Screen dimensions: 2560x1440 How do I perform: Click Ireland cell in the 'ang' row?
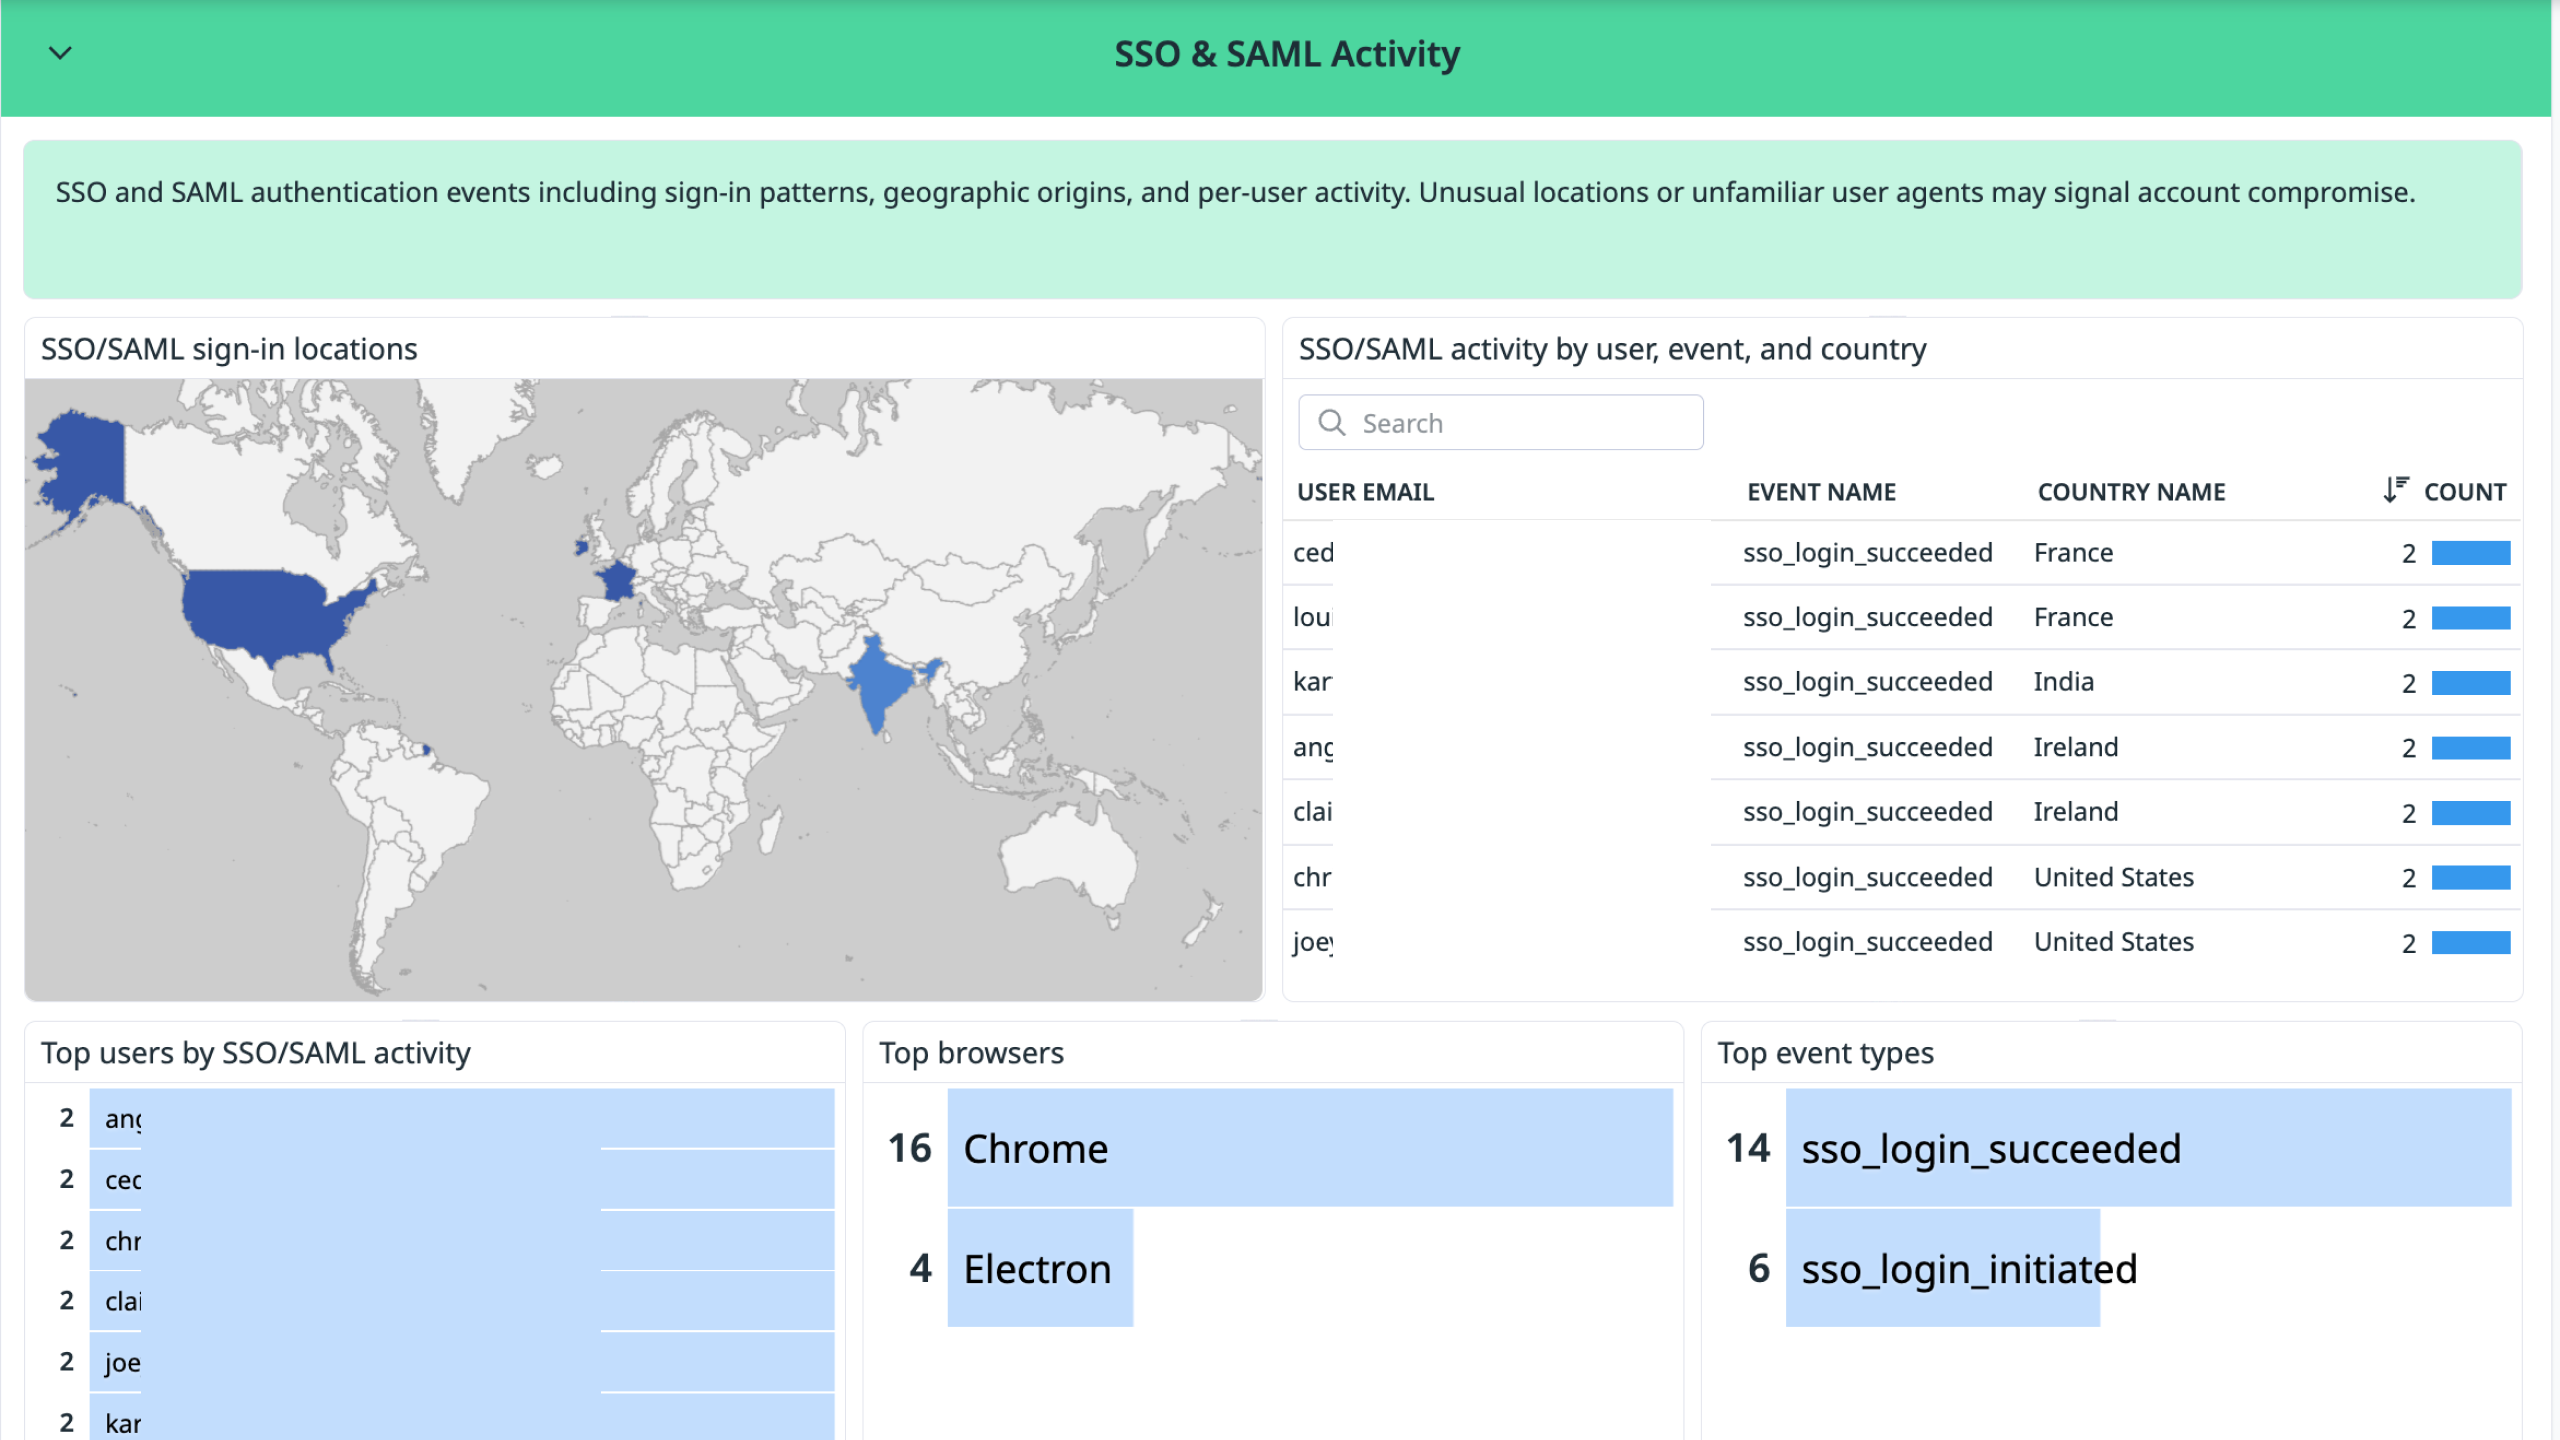coord(2076,748)
